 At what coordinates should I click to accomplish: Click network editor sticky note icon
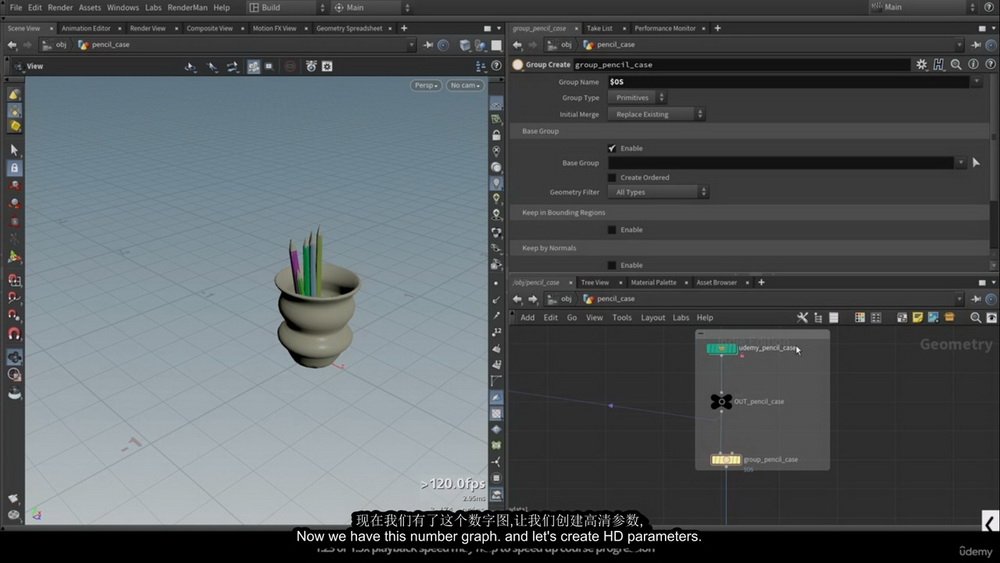pos(918,318)
